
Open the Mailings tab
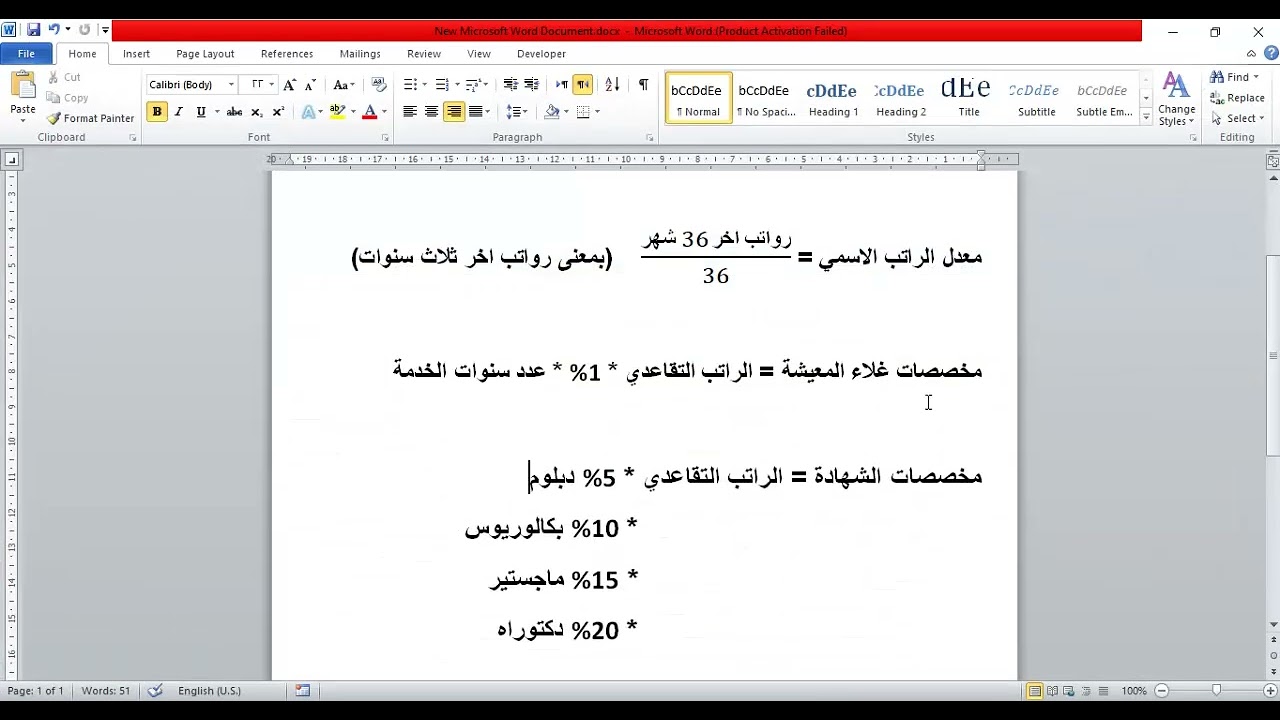point(360,54)
